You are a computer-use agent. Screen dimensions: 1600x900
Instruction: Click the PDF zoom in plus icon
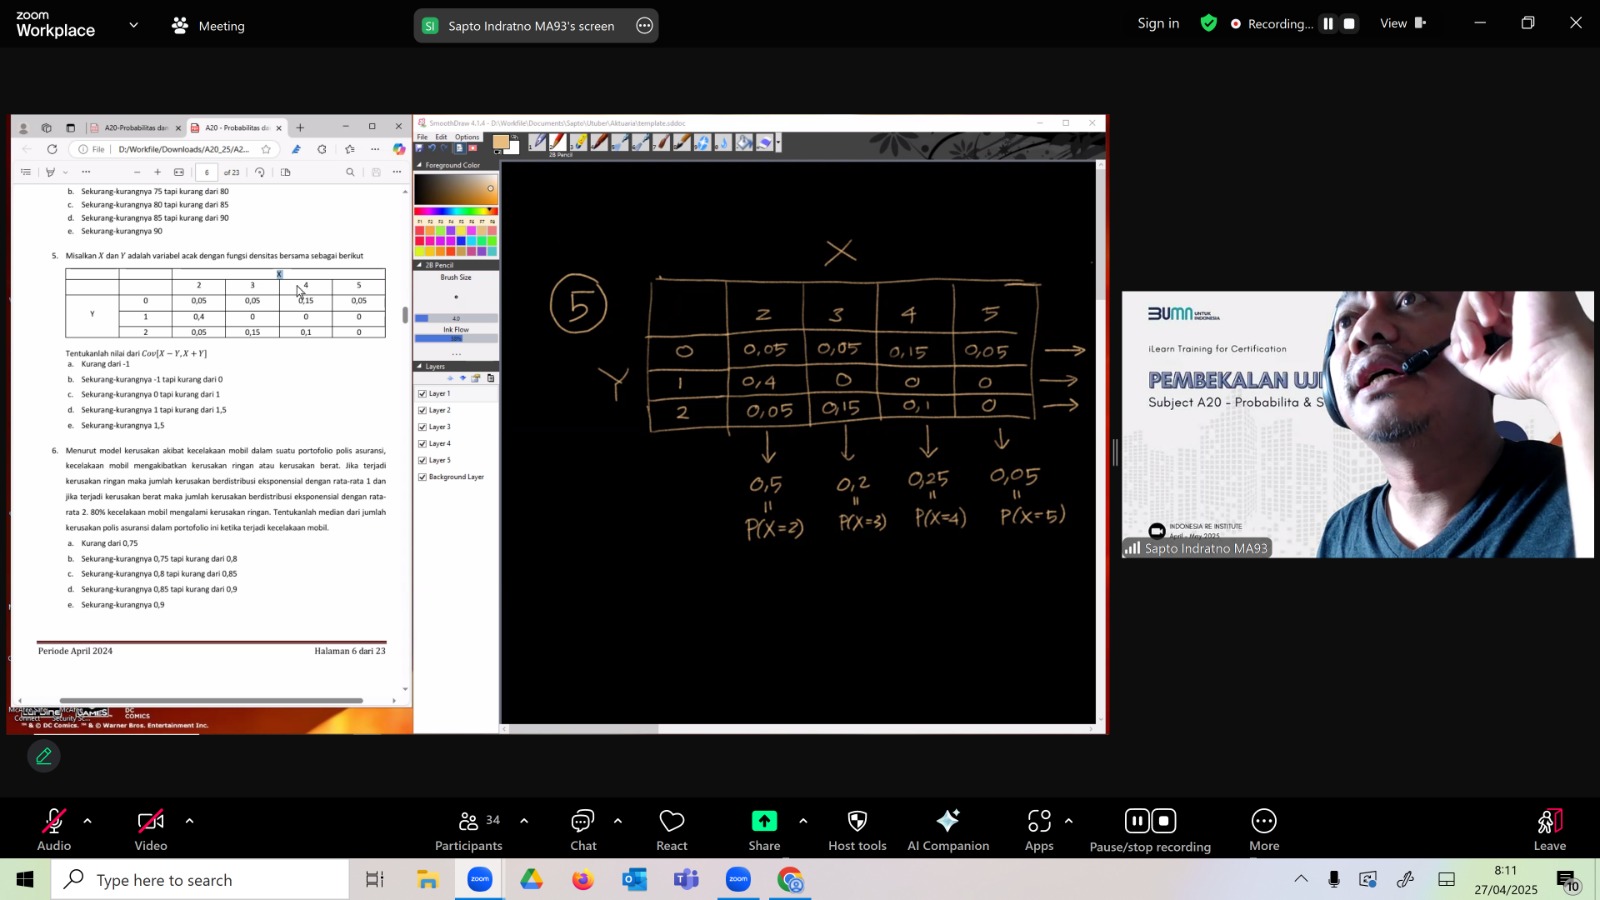click(157, 172)
